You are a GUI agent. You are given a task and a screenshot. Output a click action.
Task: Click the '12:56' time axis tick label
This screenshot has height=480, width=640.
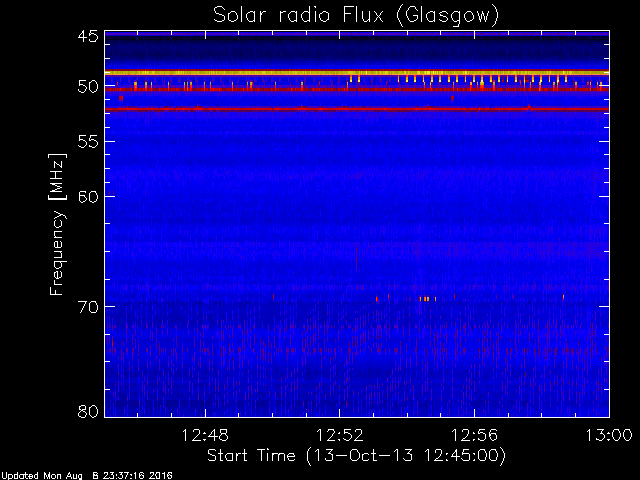tap(474, 435)
